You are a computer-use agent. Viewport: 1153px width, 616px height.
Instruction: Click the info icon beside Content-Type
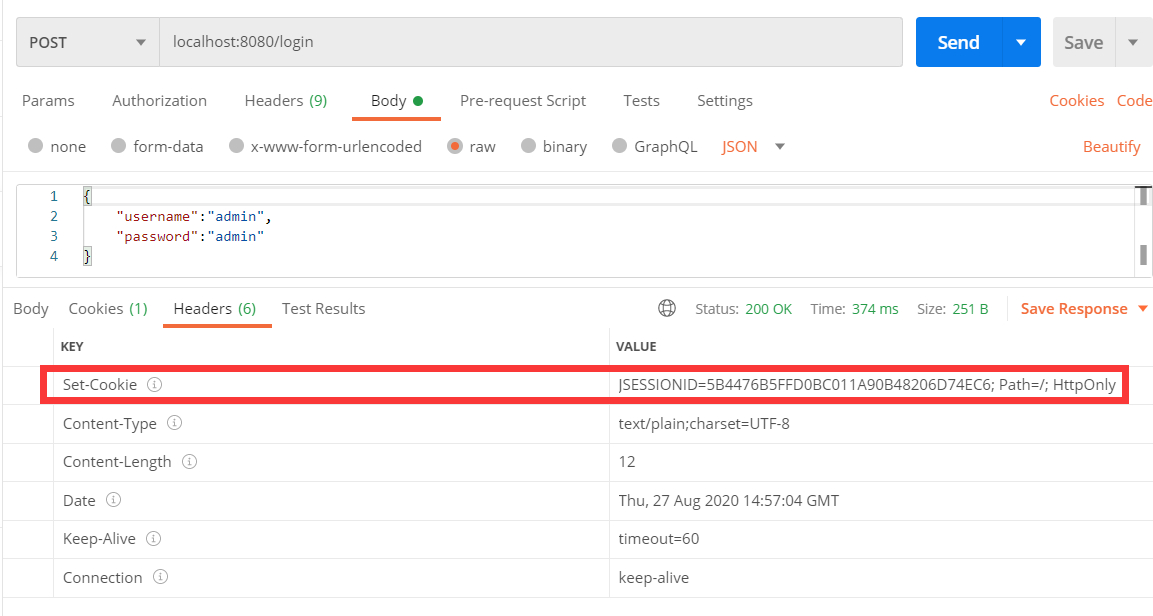tap(174, 423)
